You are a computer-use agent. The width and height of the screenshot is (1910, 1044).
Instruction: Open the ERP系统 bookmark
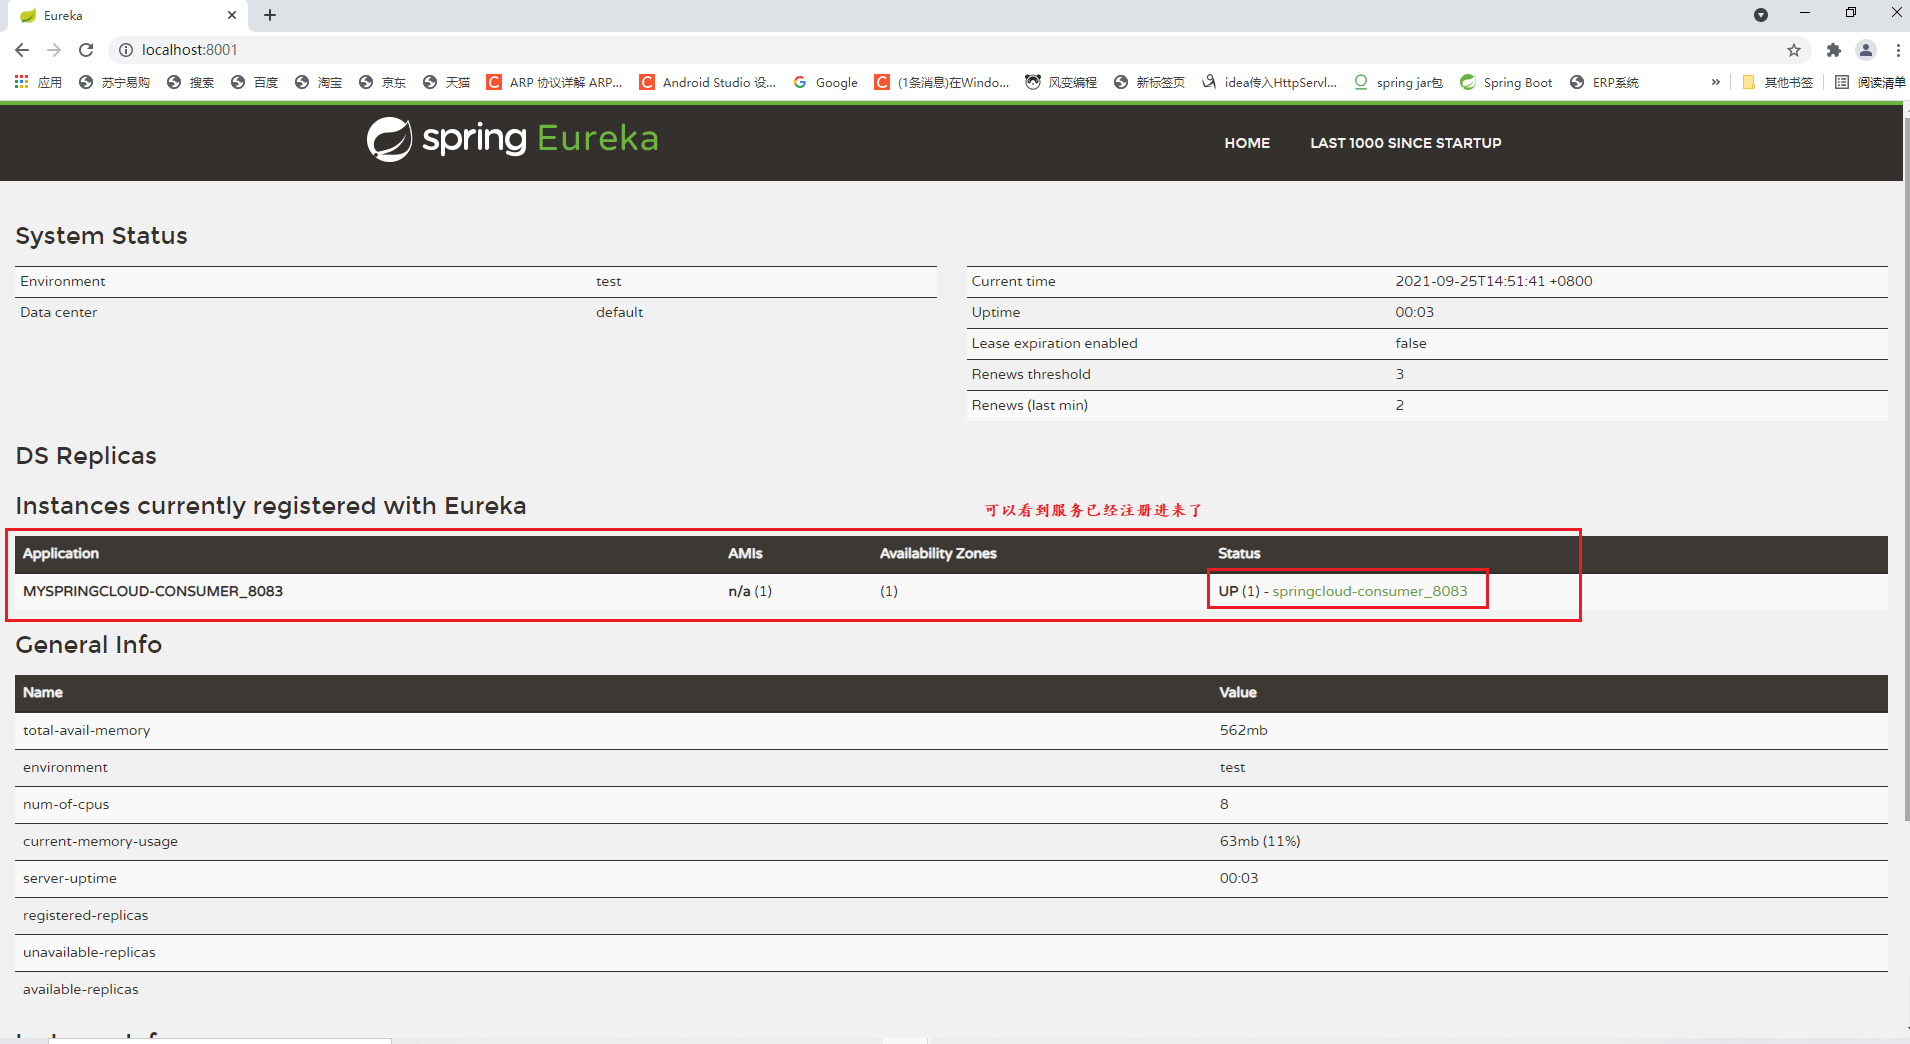1604,82
